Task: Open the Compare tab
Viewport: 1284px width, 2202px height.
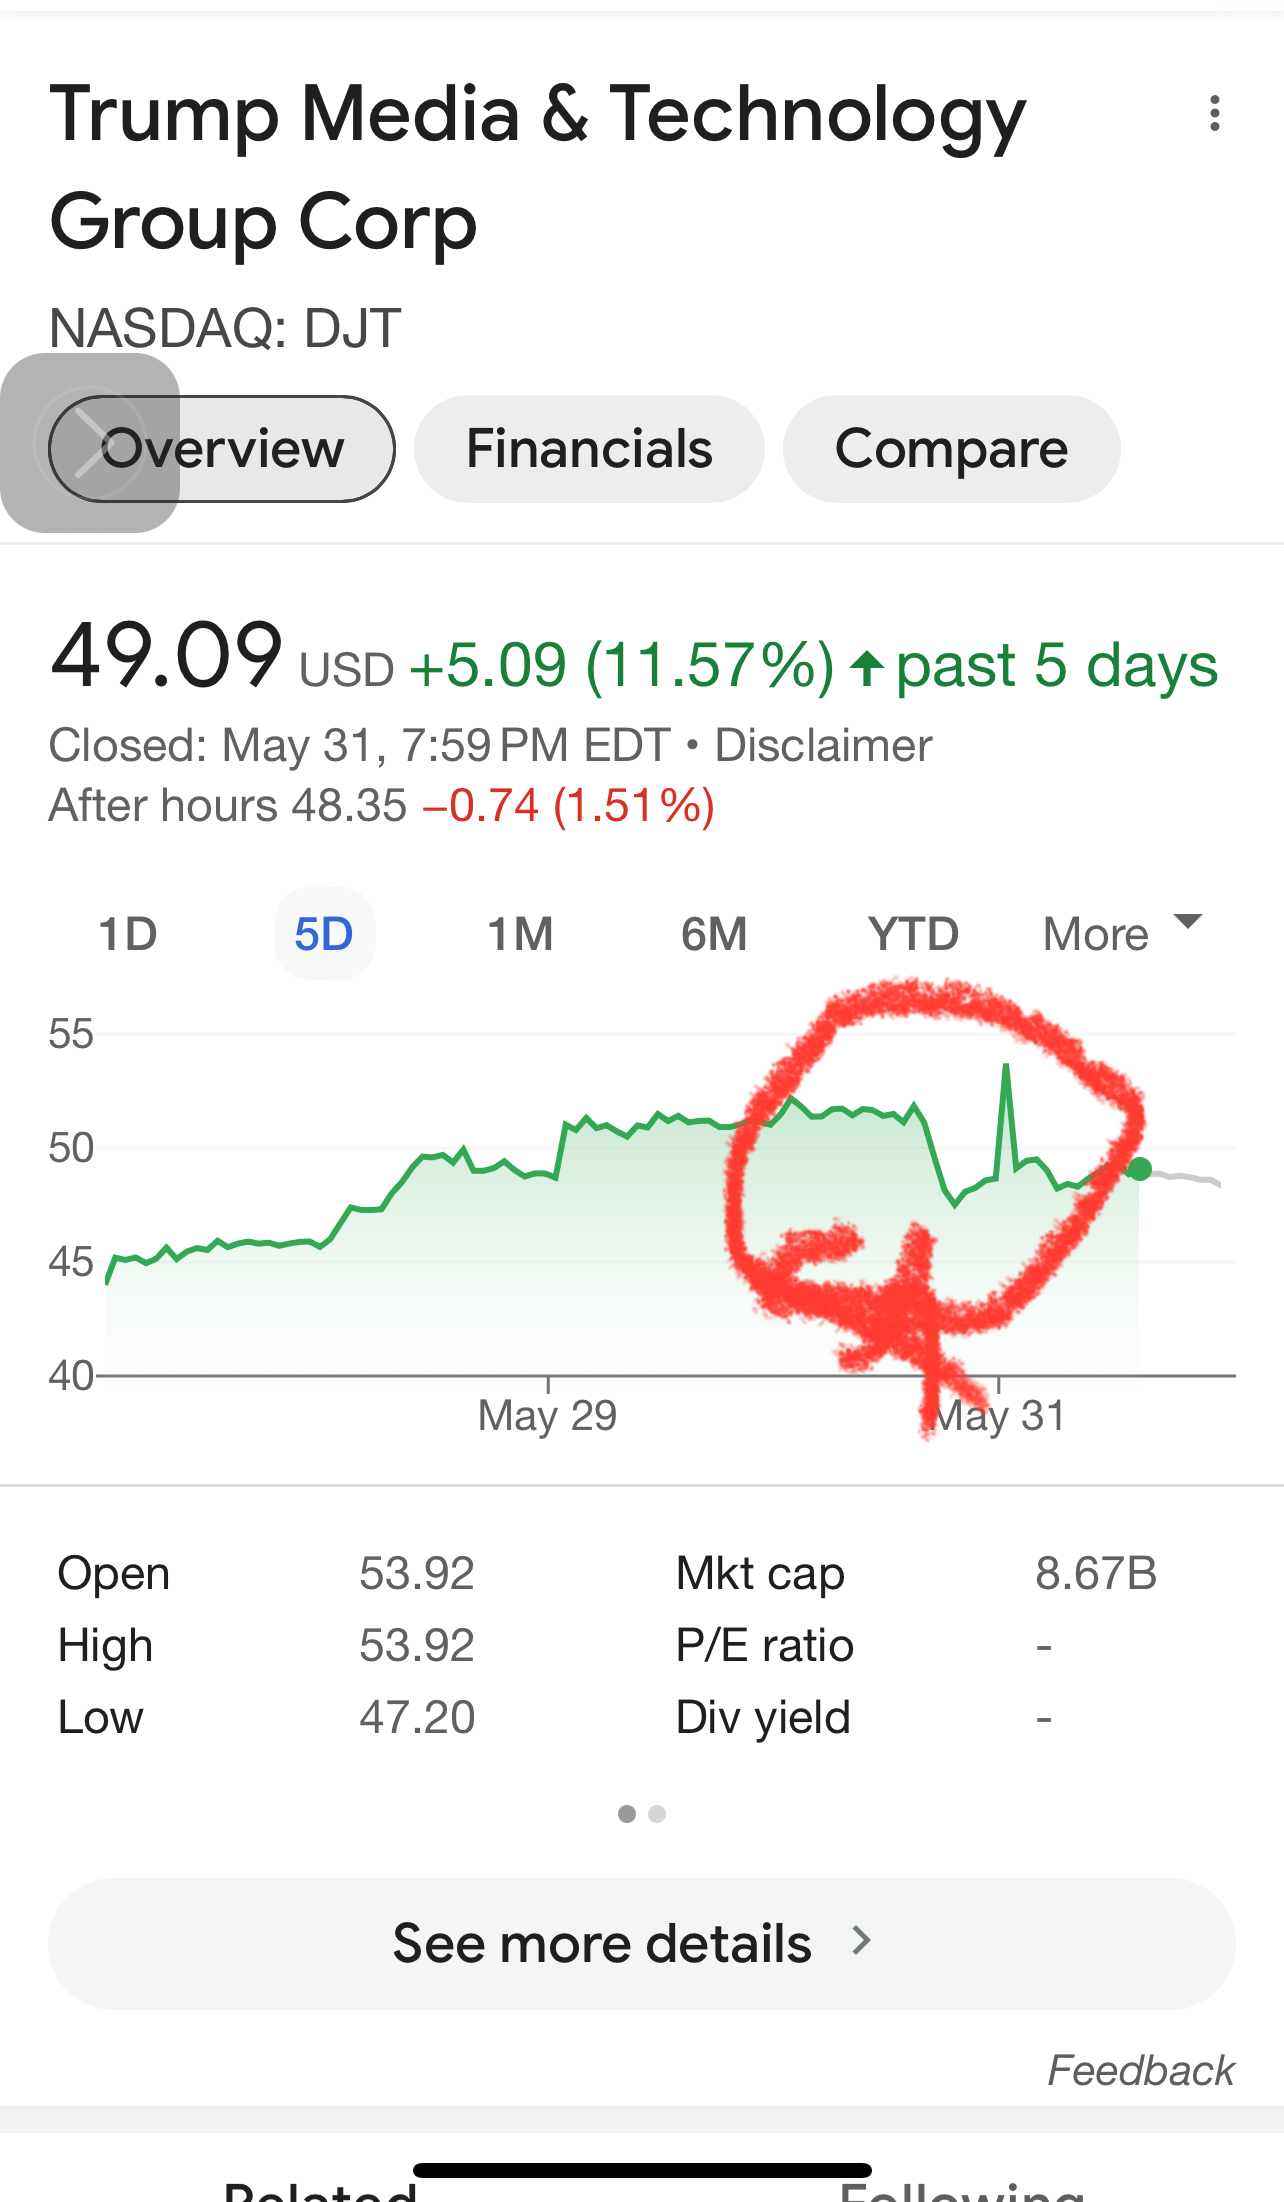Action: [x=951, y=449]
